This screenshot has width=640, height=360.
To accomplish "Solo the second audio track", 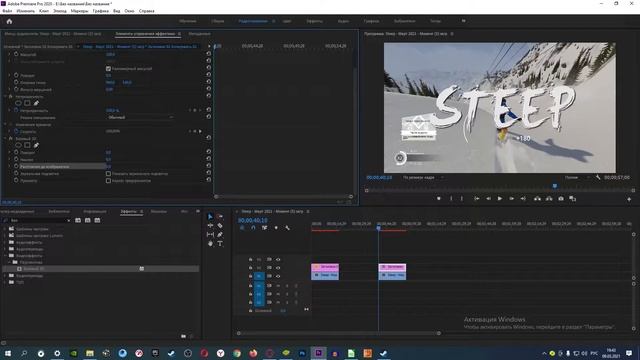I will click(287, 294).
